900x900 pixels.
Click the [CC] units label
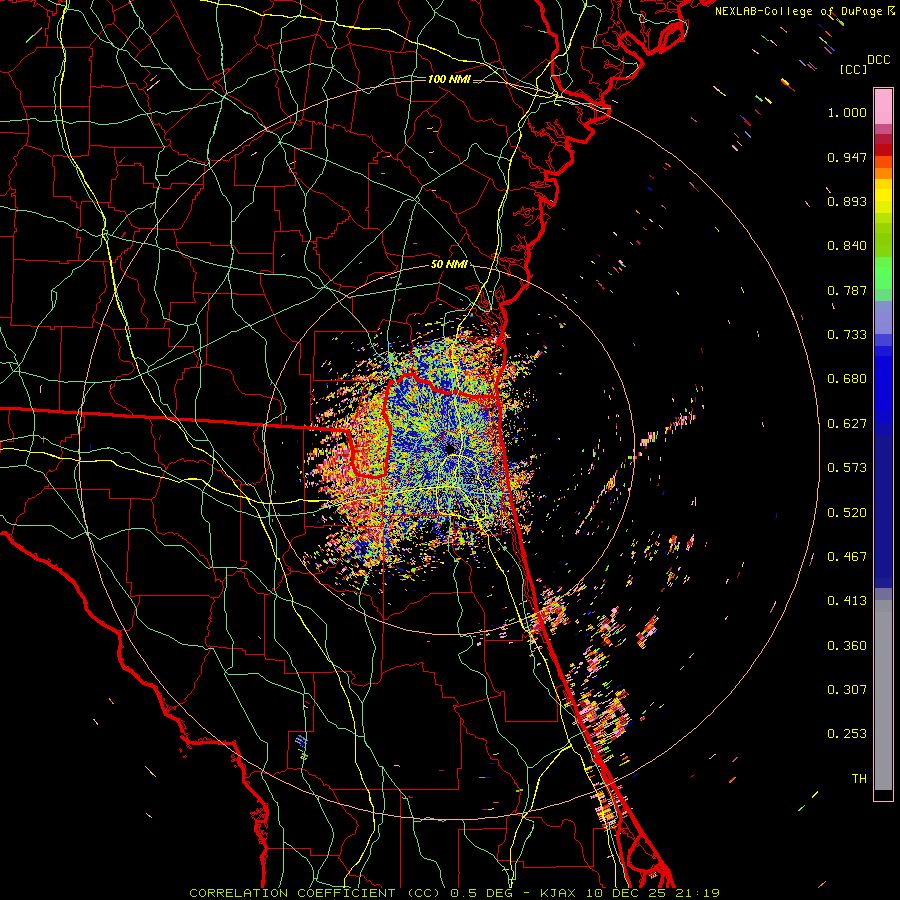pyautogui.click(x=853, y=69)
